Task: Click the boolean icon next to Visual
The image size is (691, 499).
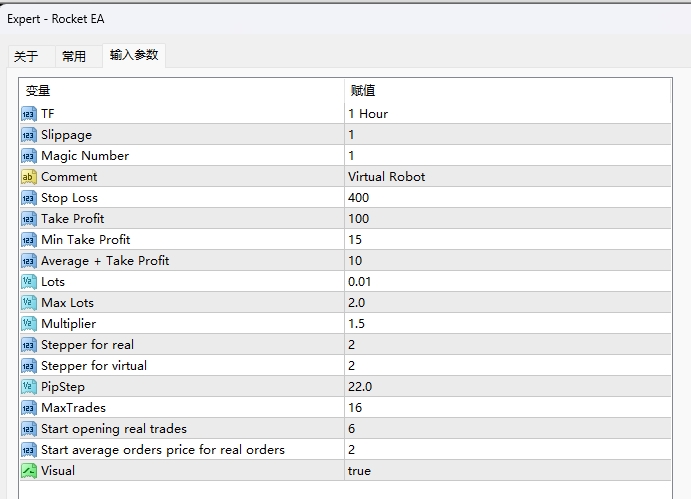Action: pos(28,471)
